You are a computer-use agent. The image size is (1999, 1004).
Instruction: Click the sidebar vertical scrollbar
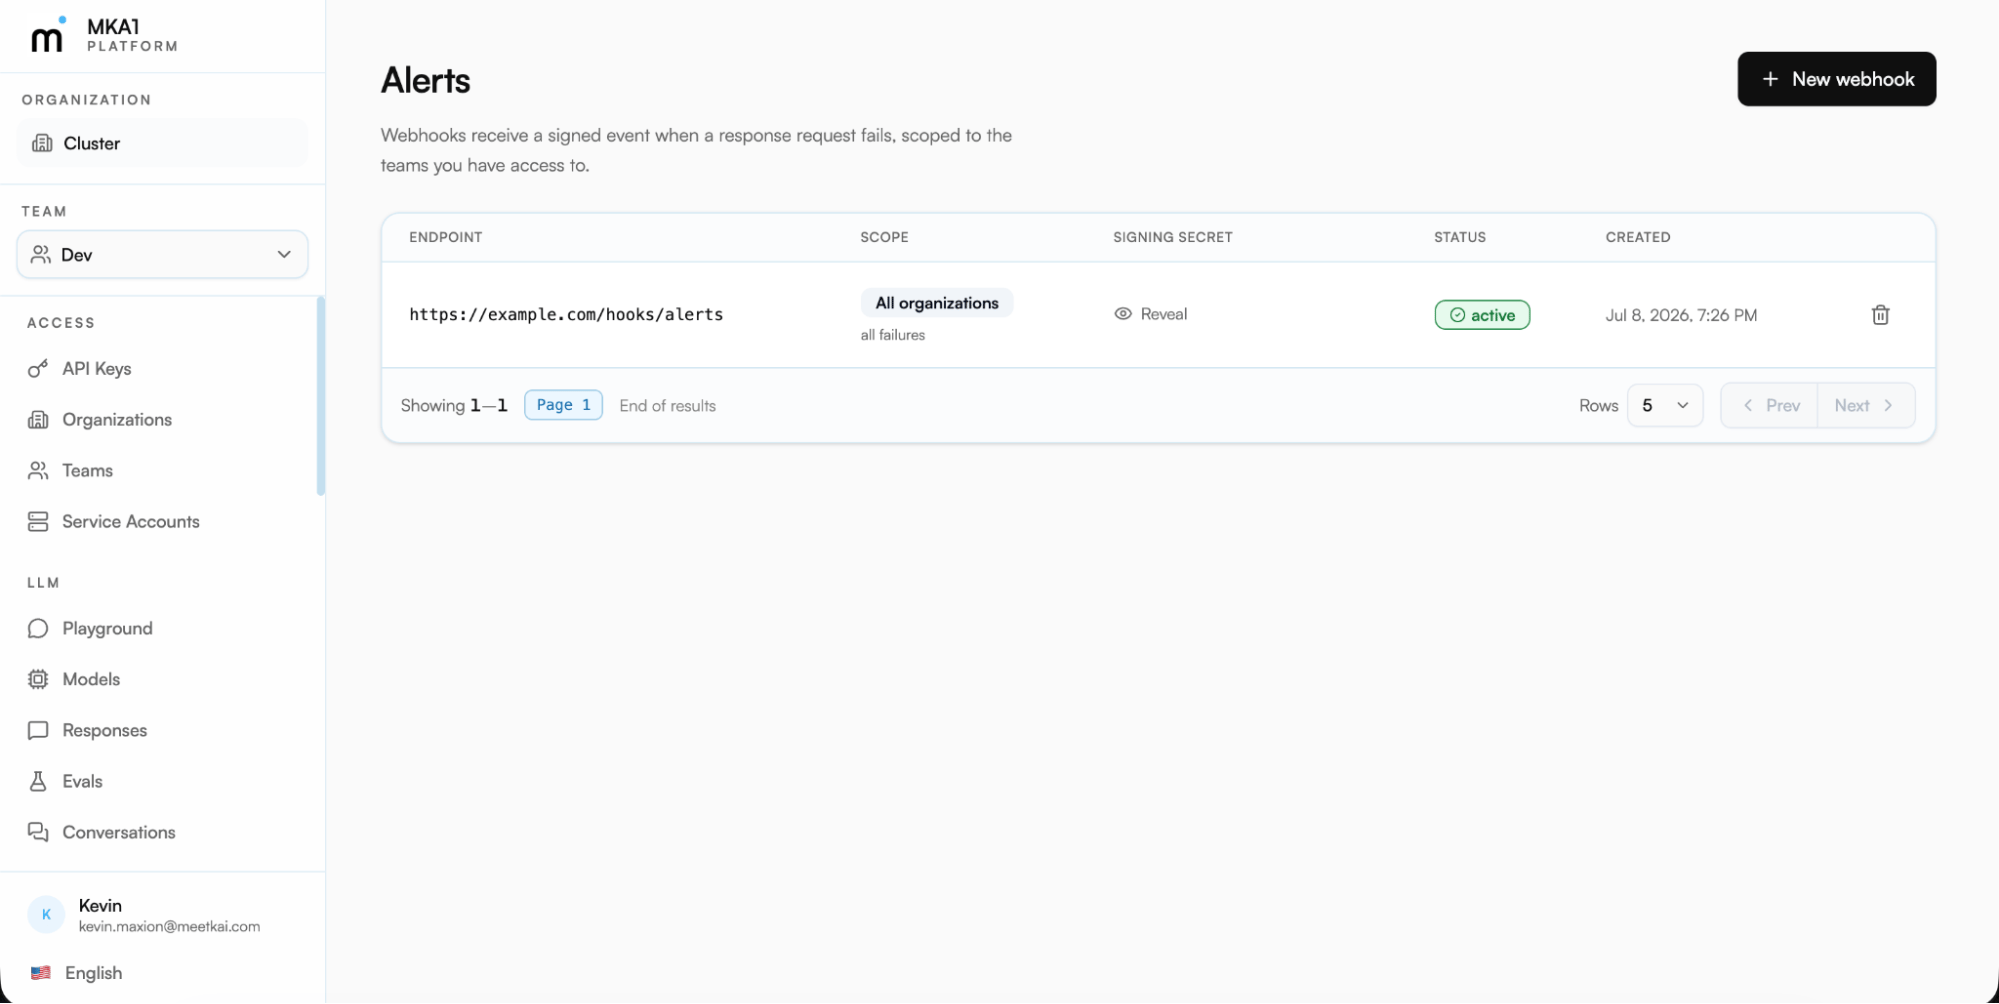click(321, 396)
